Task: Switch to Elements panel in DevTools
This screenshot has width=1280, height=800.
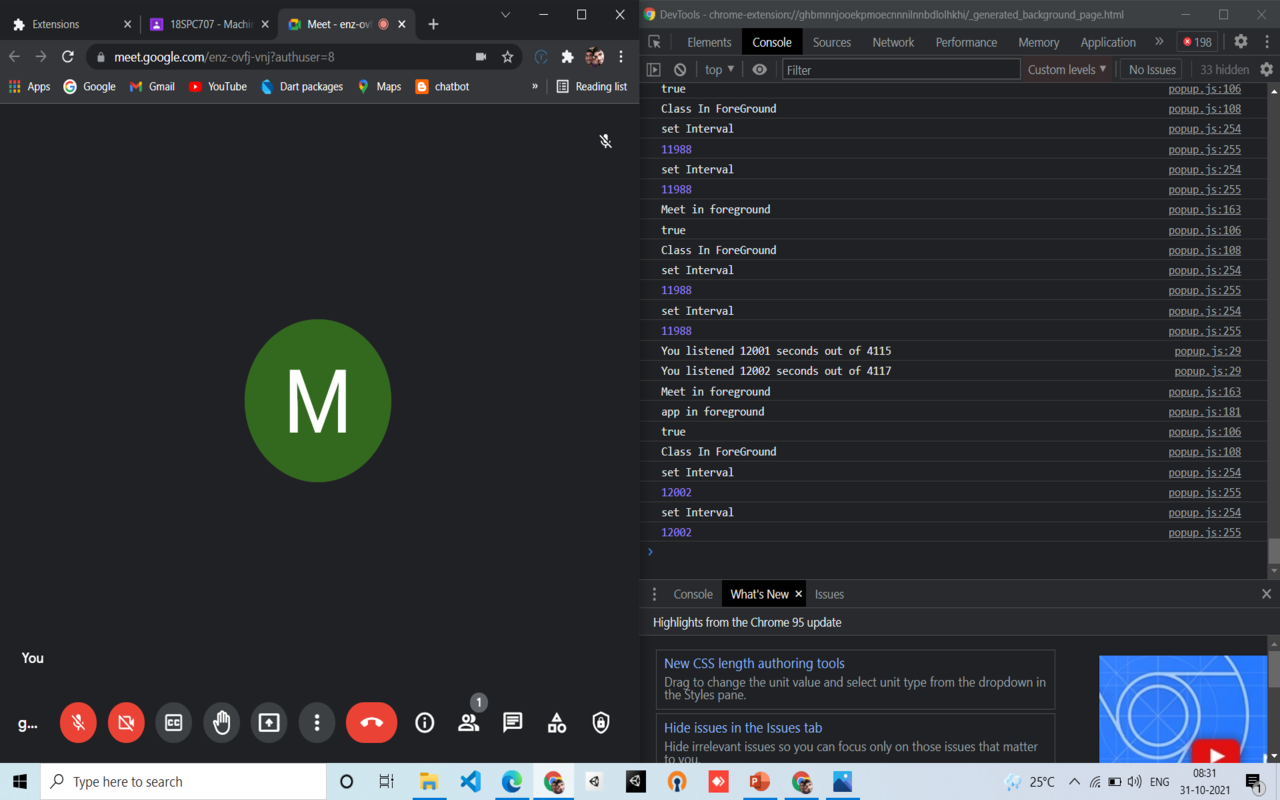Action: [709, 42]
